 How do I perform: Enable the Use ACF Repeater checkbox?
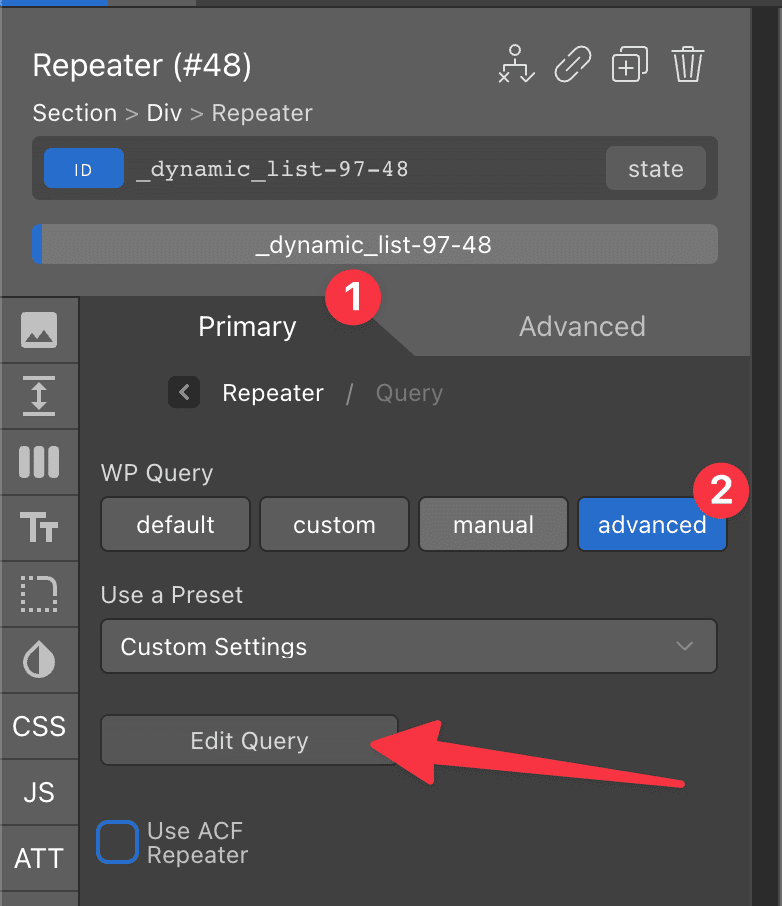click(117, 842)
